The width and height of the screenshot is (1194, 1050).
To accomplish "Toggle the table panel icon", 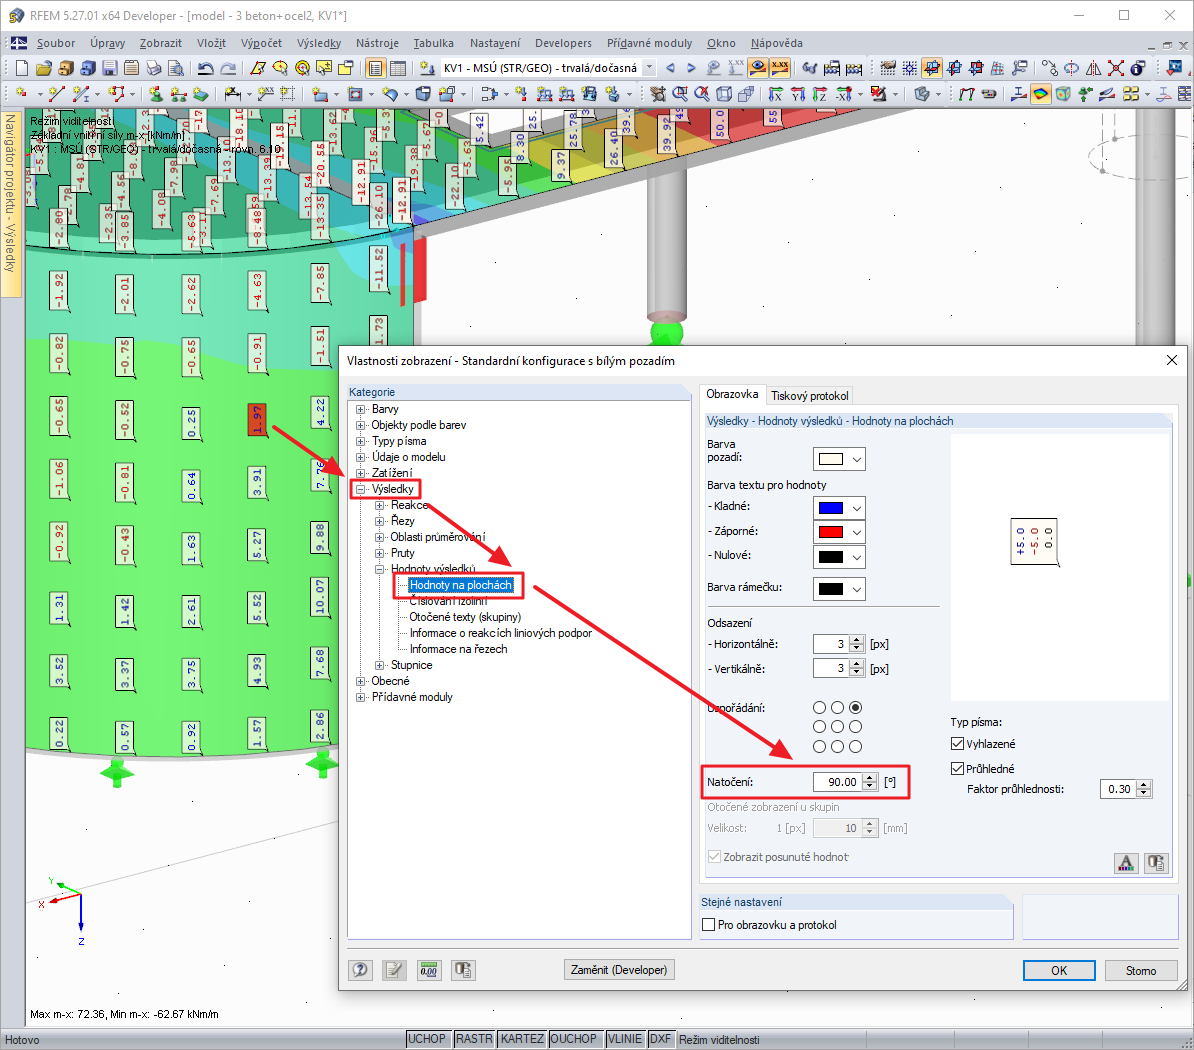I will click(397, 68).
